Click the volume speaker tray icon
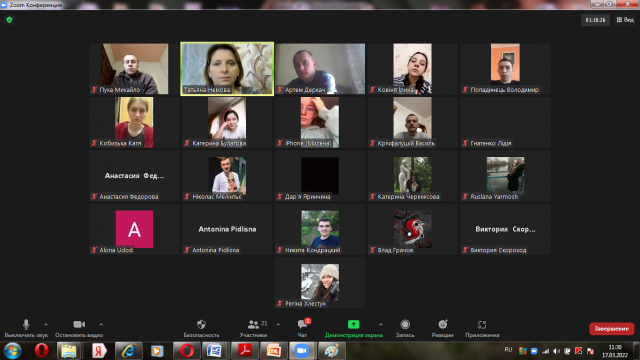The height and width of the screenshot is (360, 640). click(556, 351)
